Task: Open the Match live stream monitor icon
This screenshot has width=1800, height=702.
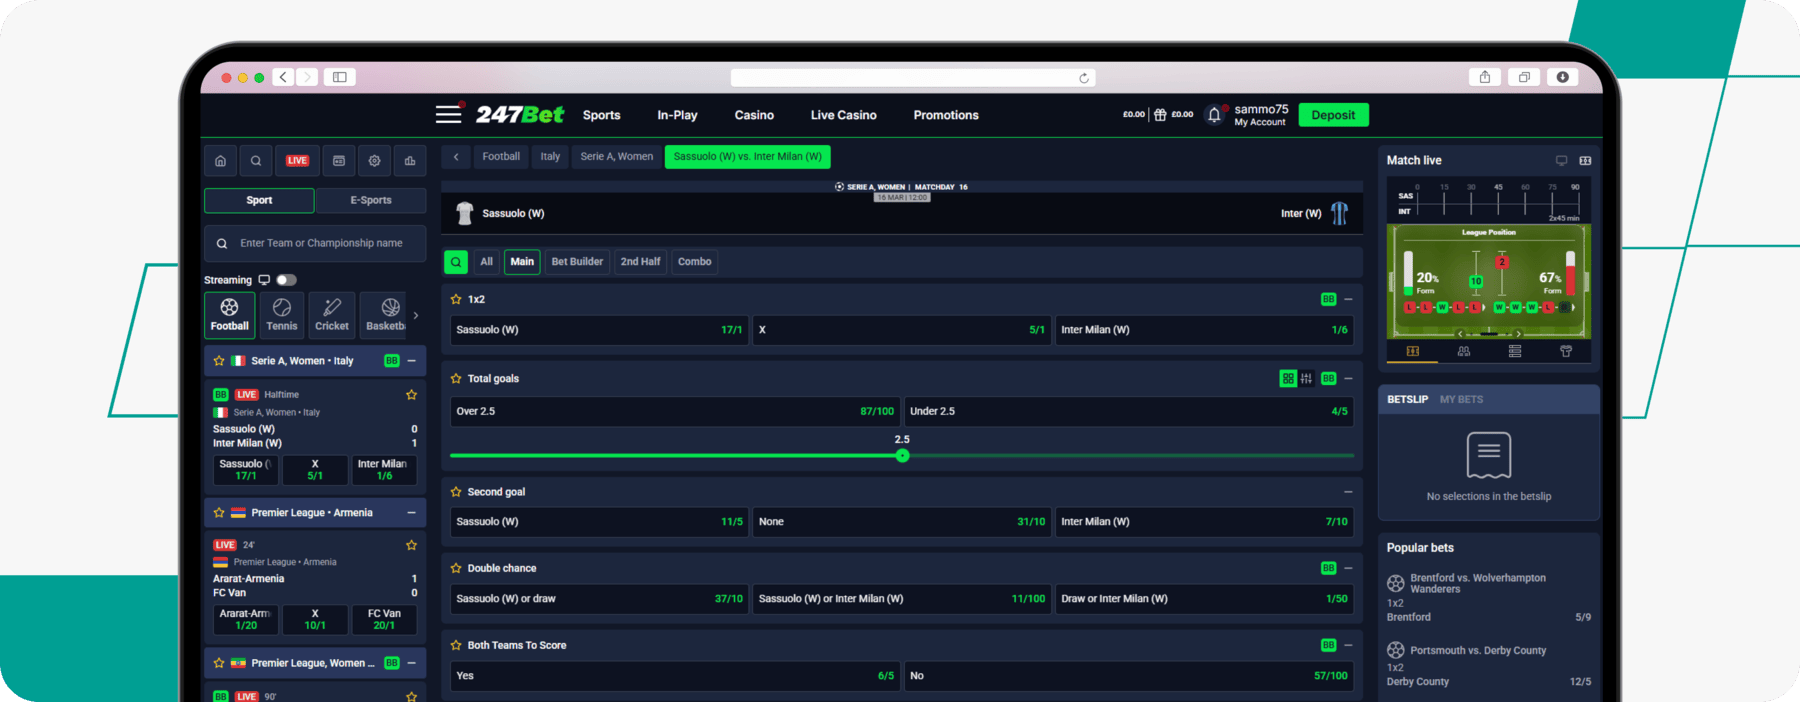Action: tap(1562, 161)
